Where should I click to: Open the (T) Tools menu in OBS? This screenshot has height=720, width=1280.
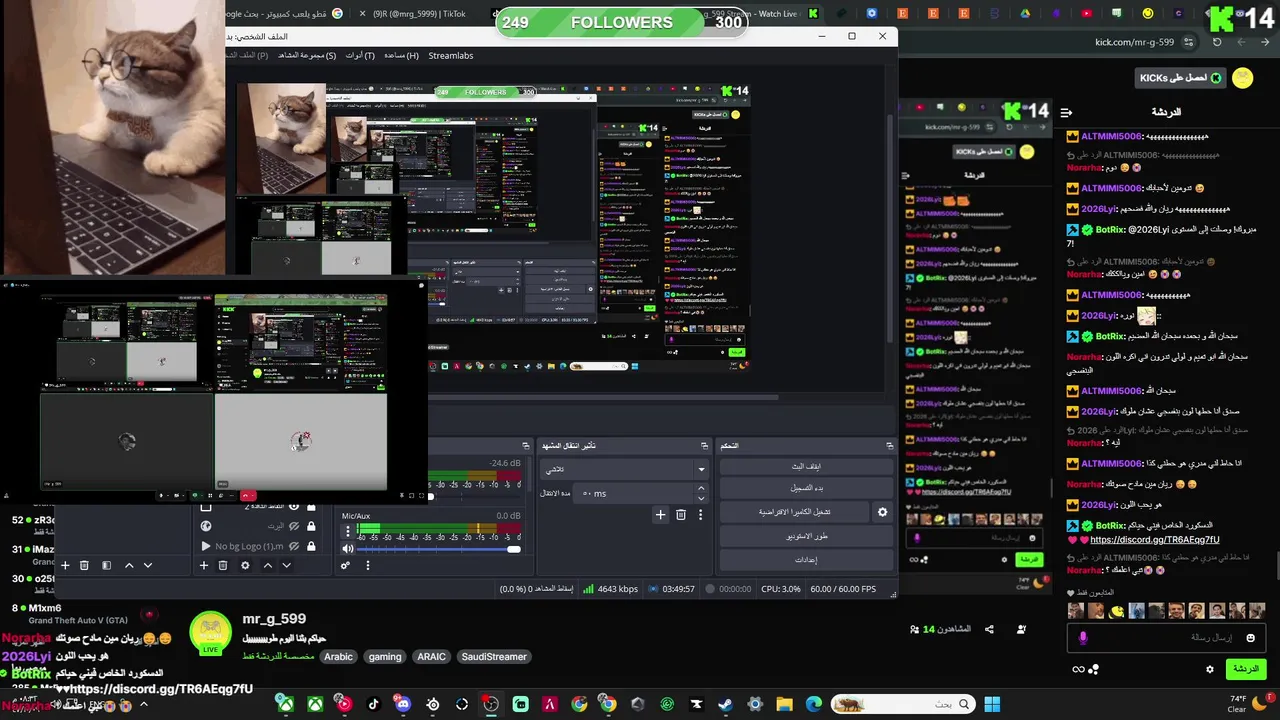360,56
